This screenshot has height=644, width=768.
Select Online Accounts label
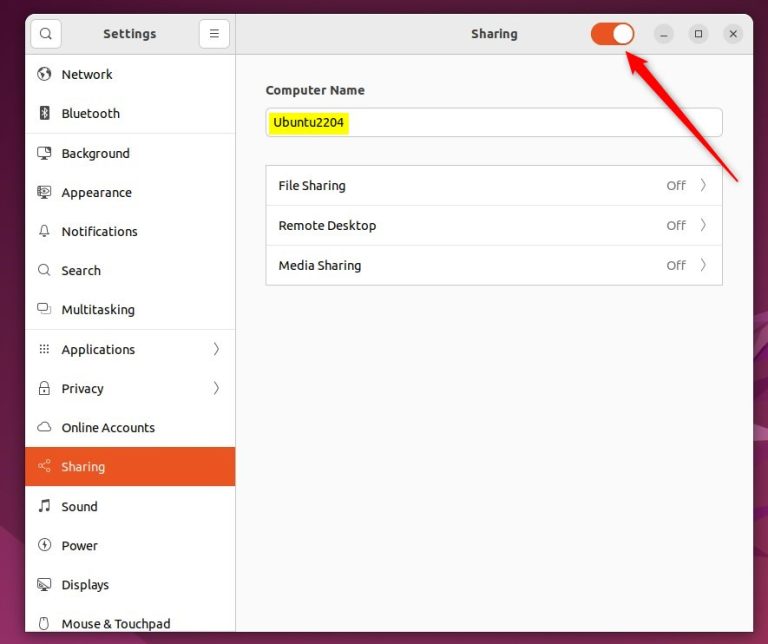coord(108,428)
